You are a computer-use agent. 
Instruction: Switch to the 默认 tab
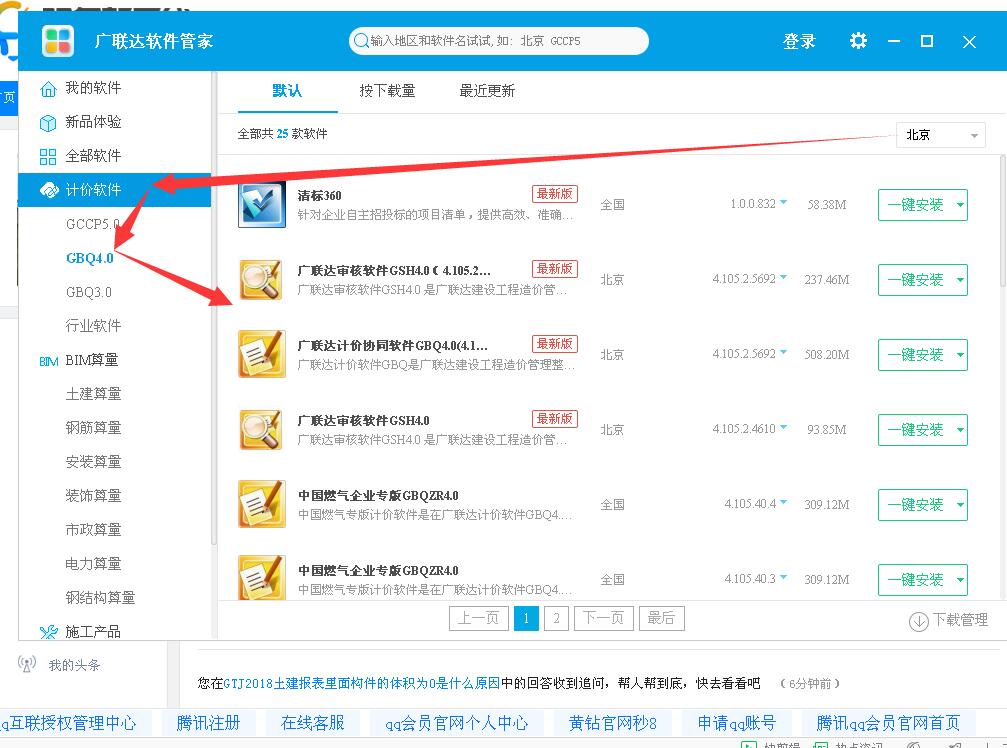coord(287,91)
